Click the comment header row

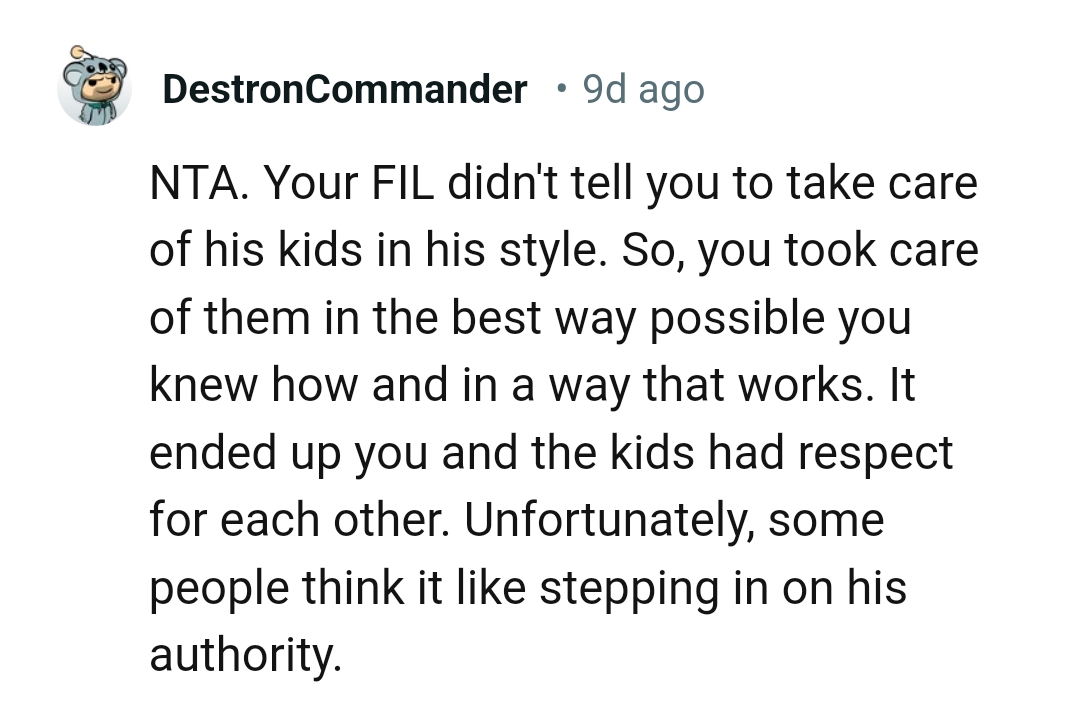point(400,90)
